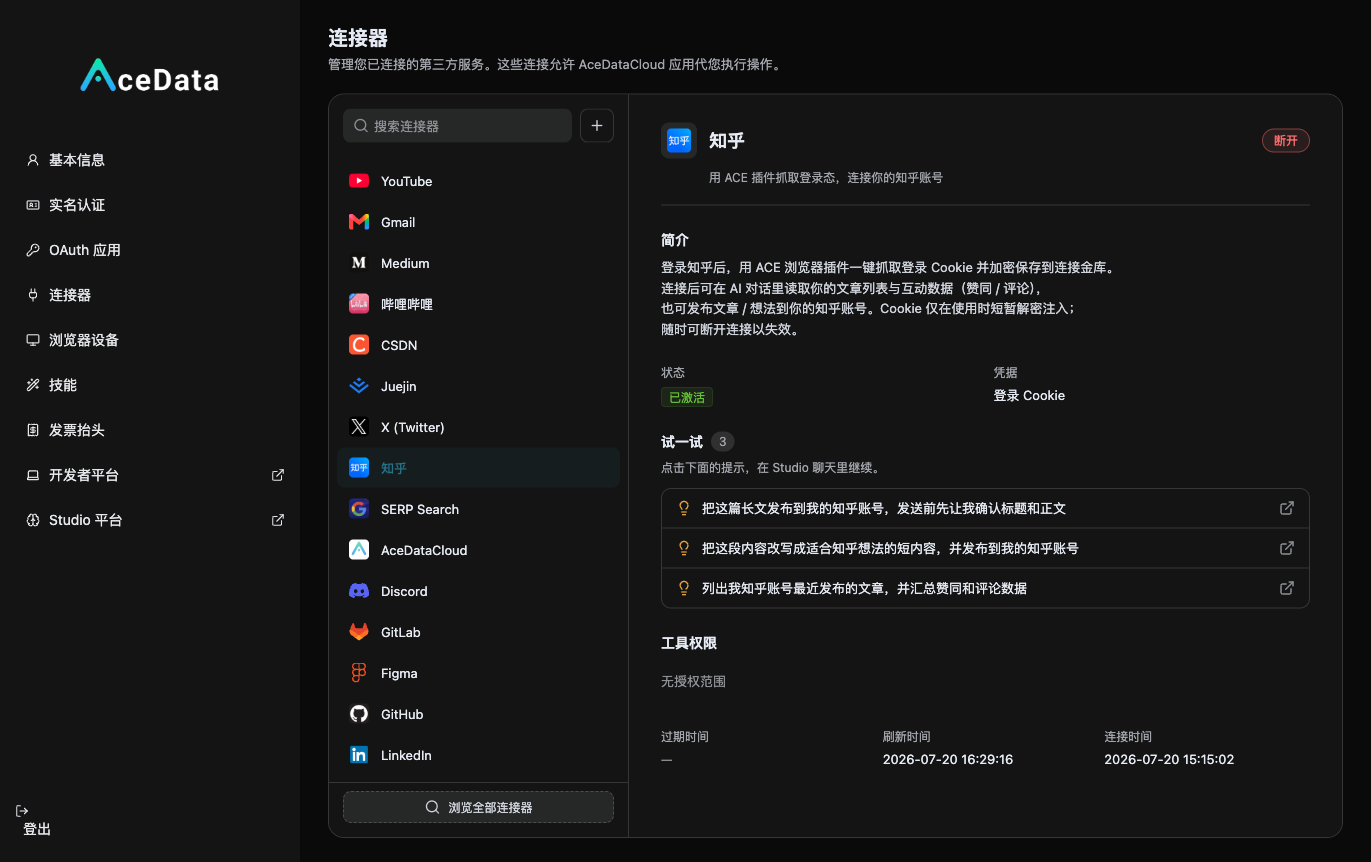Click the Discord logo icon

point(359,591)
